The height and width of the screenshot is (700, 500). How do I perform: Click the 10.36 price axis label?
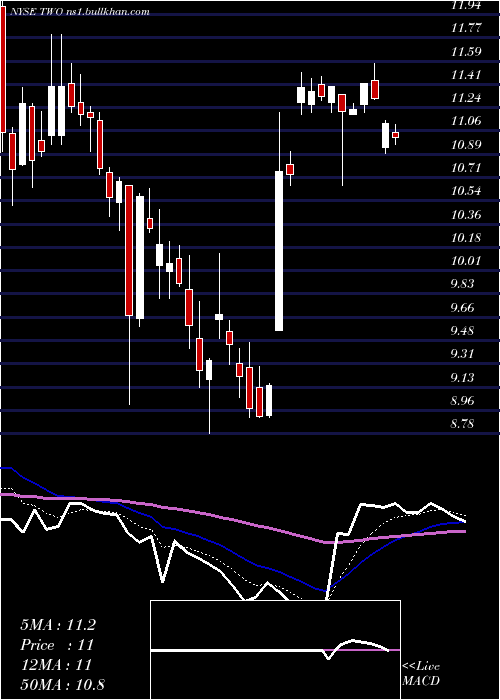point(466,215)
